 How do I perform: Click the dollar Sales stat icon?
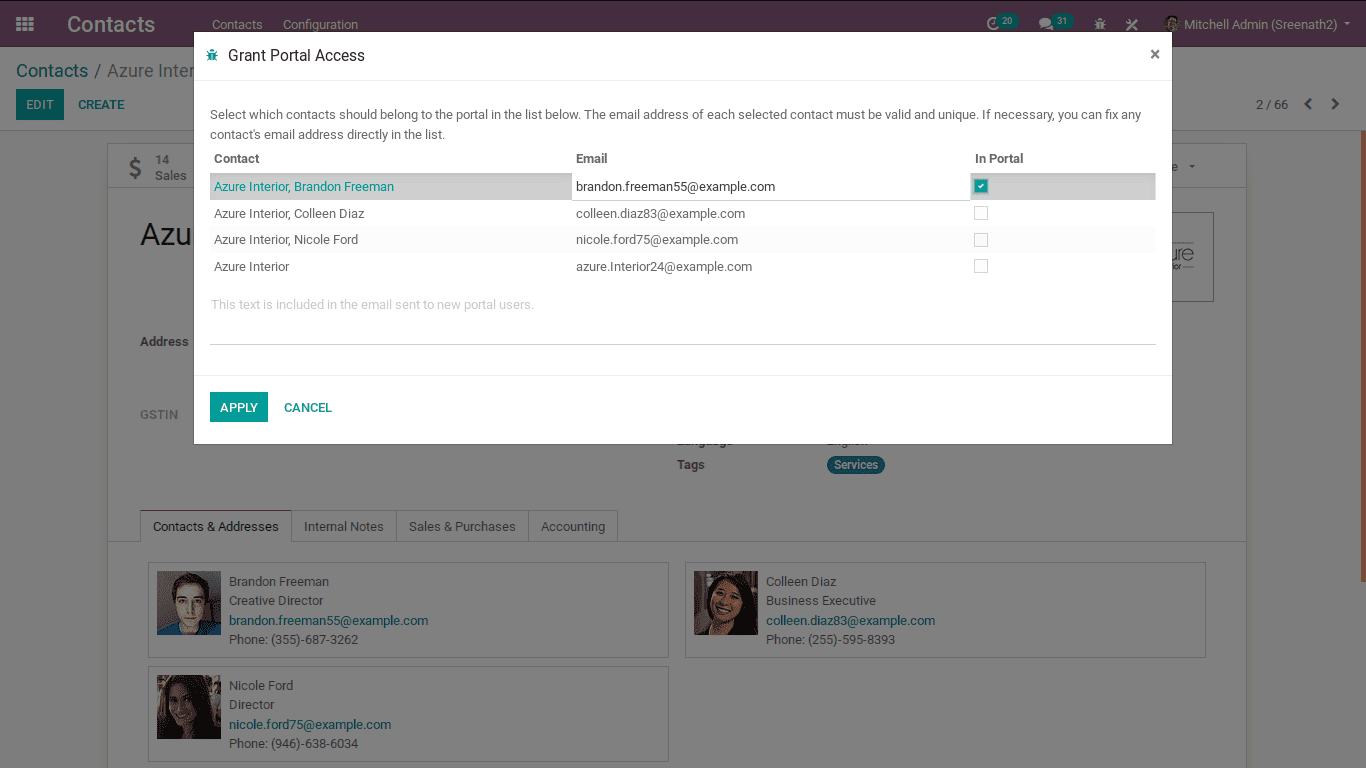pos(135,167)
